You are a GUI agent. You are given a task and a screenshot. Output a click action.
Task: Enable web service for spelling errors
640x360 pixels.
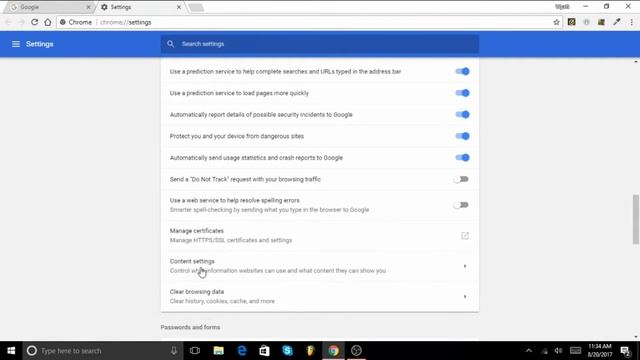tap(461, 205)
